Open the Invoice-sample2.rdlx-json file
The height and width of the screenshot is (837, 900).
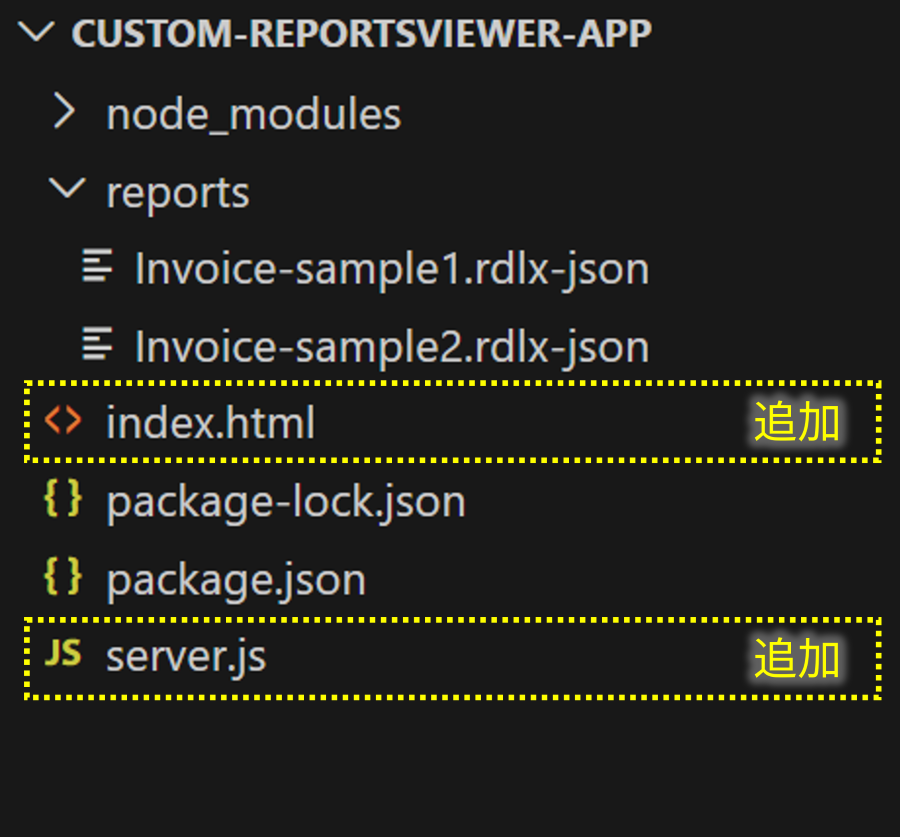(391, 347)
